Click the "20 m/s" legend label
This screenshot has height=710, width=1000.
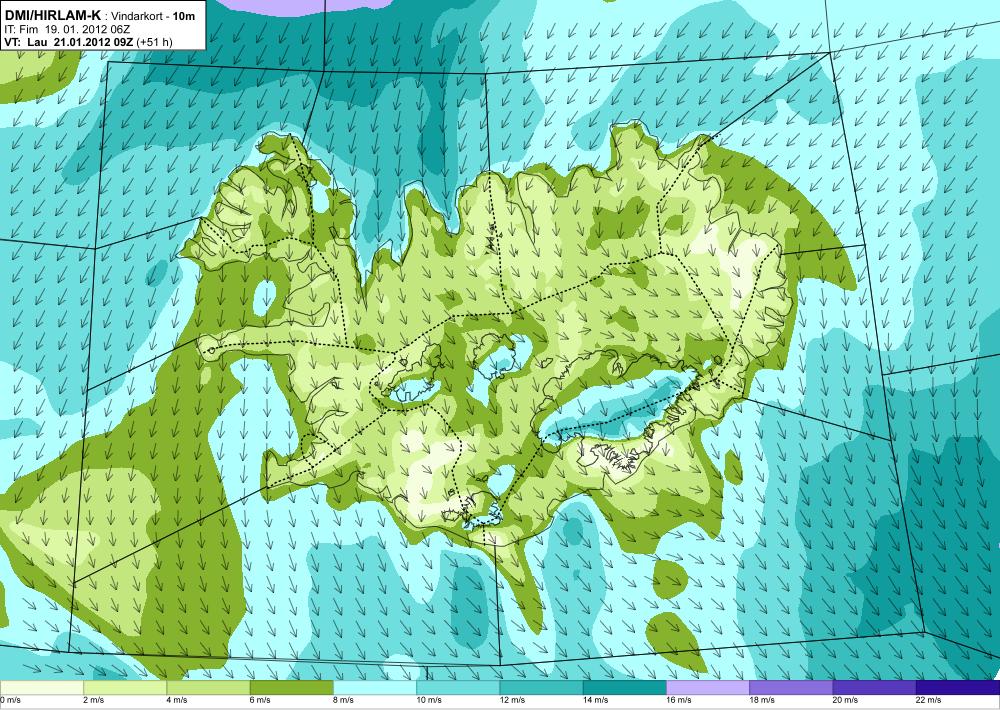coord(845,700)
